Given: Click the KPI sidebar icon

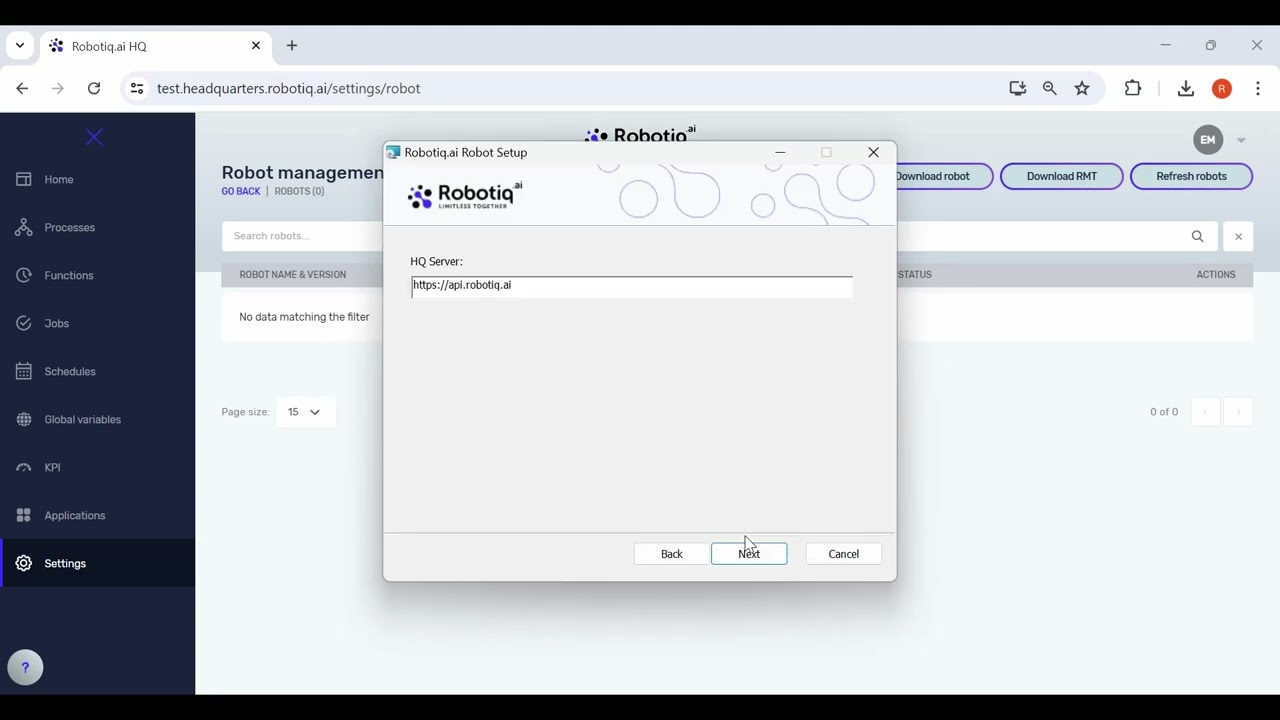Looking at the screenshot, I should click(x=24, y=468).
